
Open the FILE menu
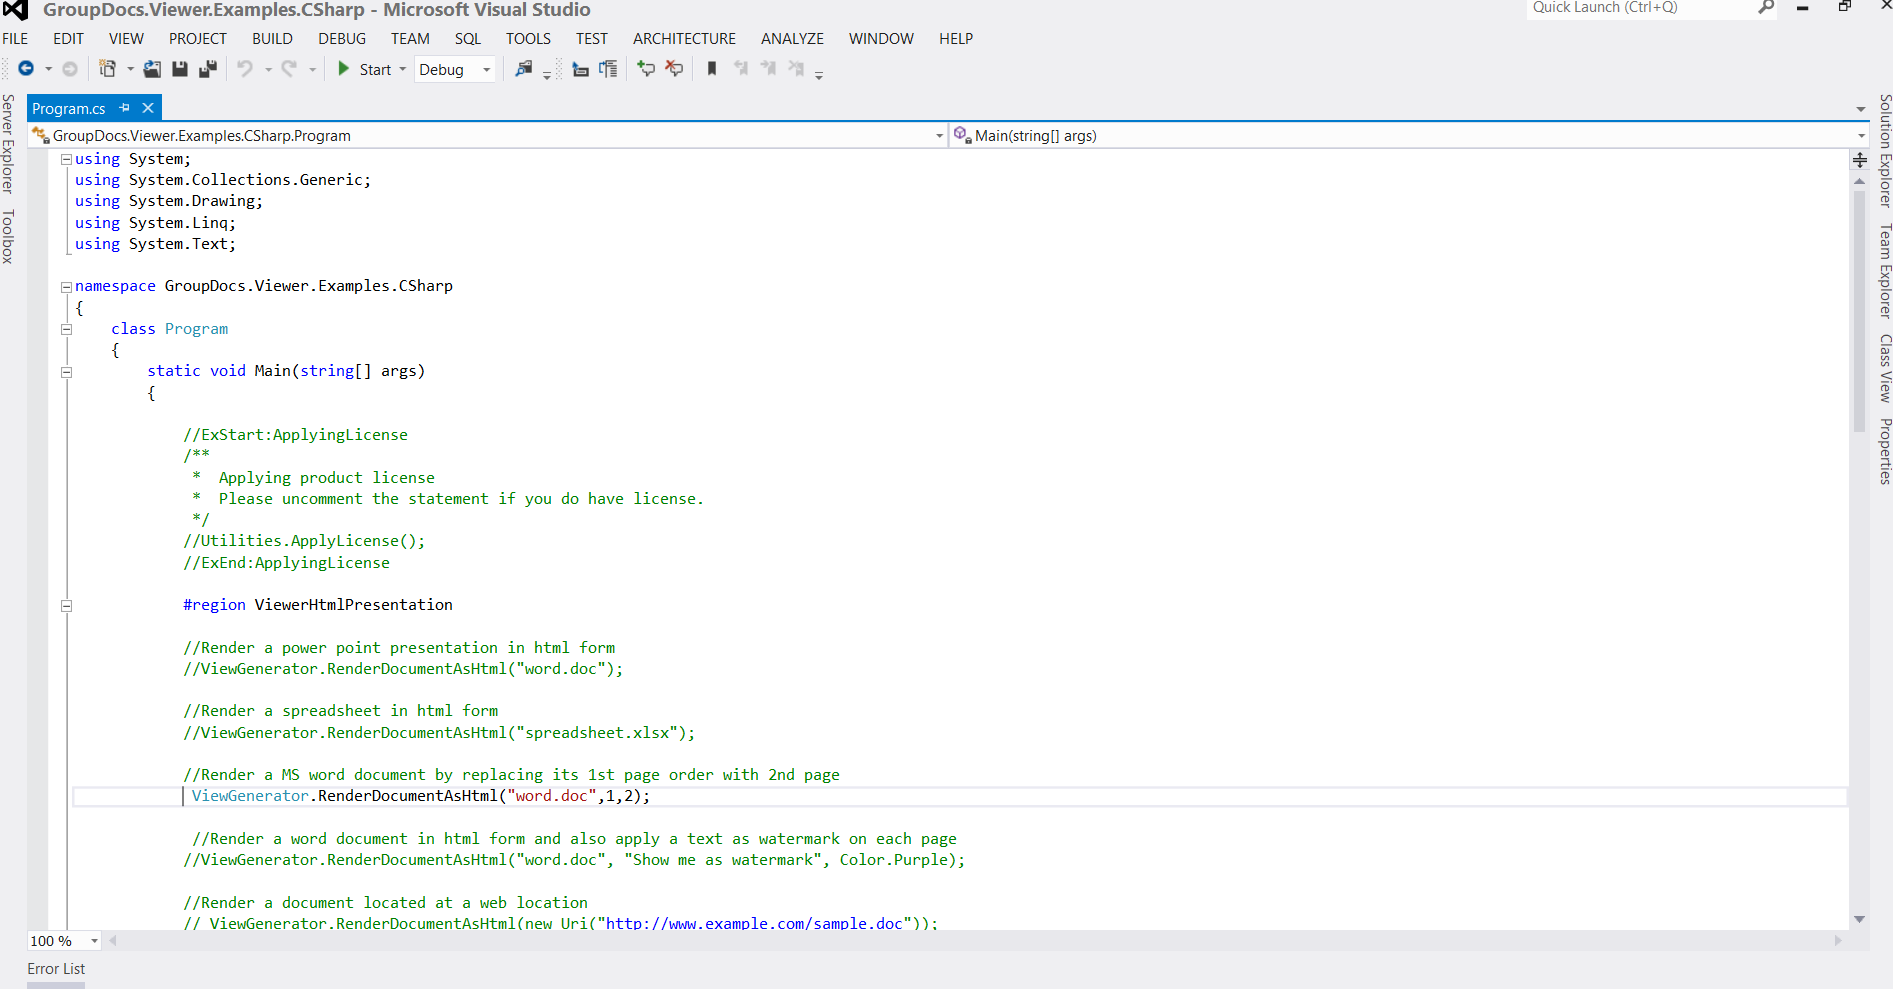coord(15,39)
